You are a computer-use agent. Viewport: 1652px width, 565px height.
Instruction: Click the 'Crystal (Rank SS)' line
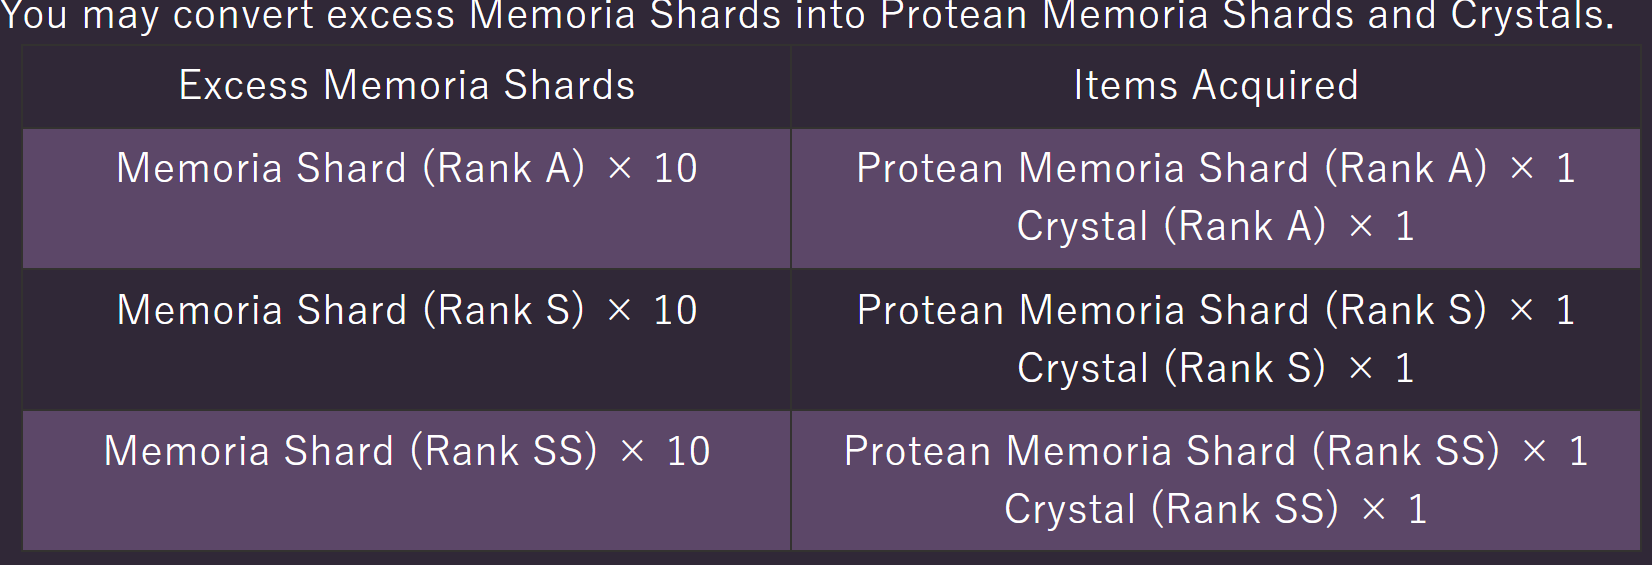click(1171, 509)
